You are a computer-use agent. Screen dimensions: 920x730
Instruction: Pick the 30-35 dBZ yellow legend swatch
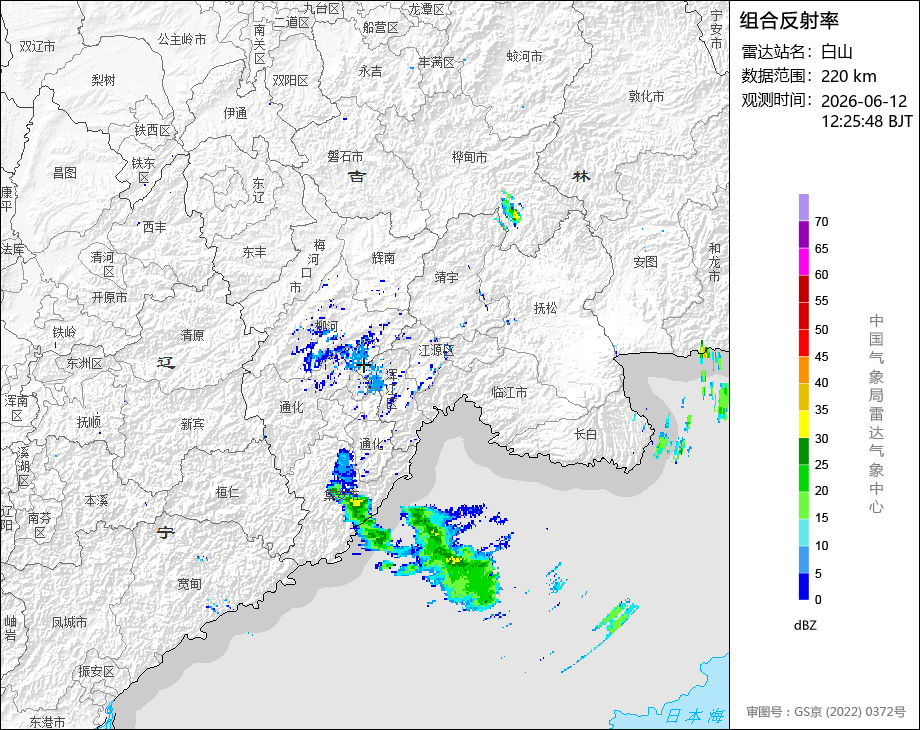coord(804,424)
